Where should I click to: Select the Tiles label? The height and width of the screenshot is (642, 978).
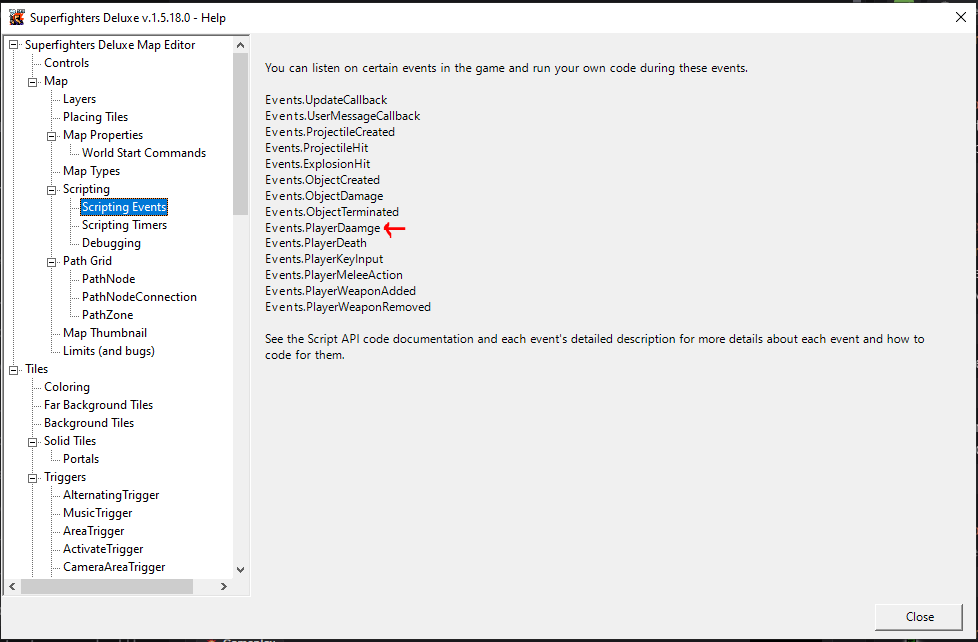[x=37, y=369]
